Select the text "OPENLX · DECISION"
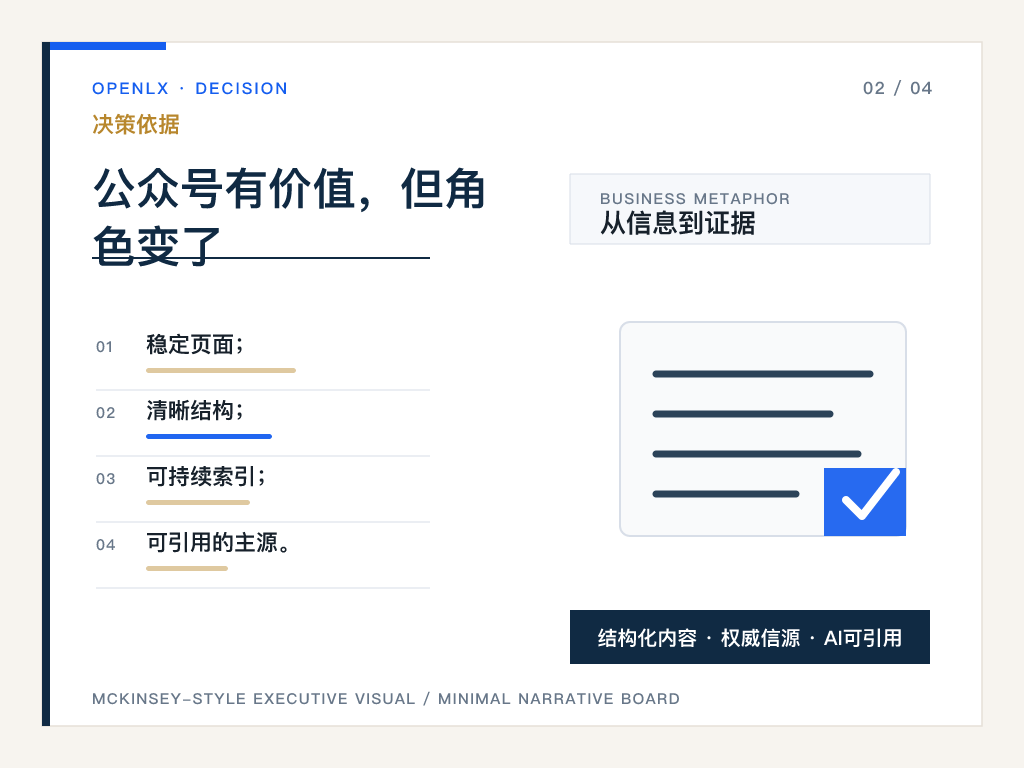 pos(189,88)
